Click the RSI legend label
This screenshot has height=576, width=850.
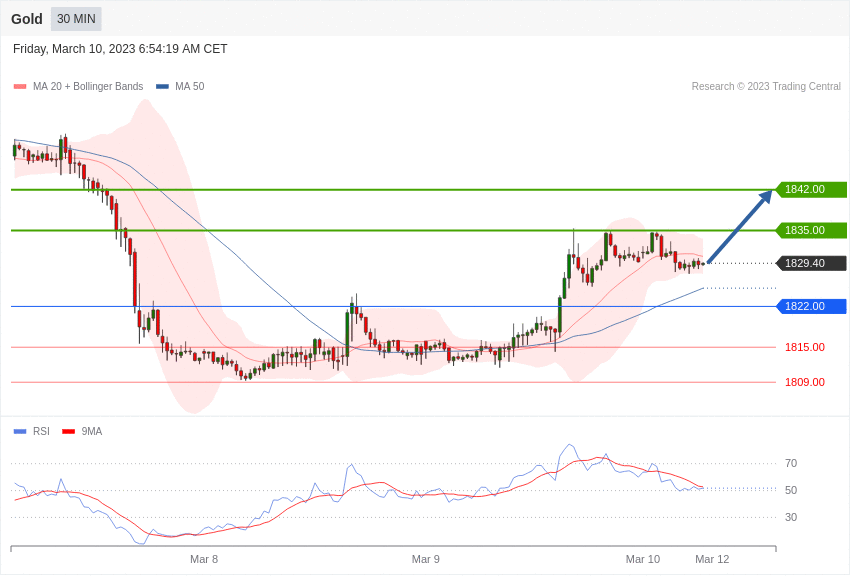pyautogui.click(x=41, y=431)
